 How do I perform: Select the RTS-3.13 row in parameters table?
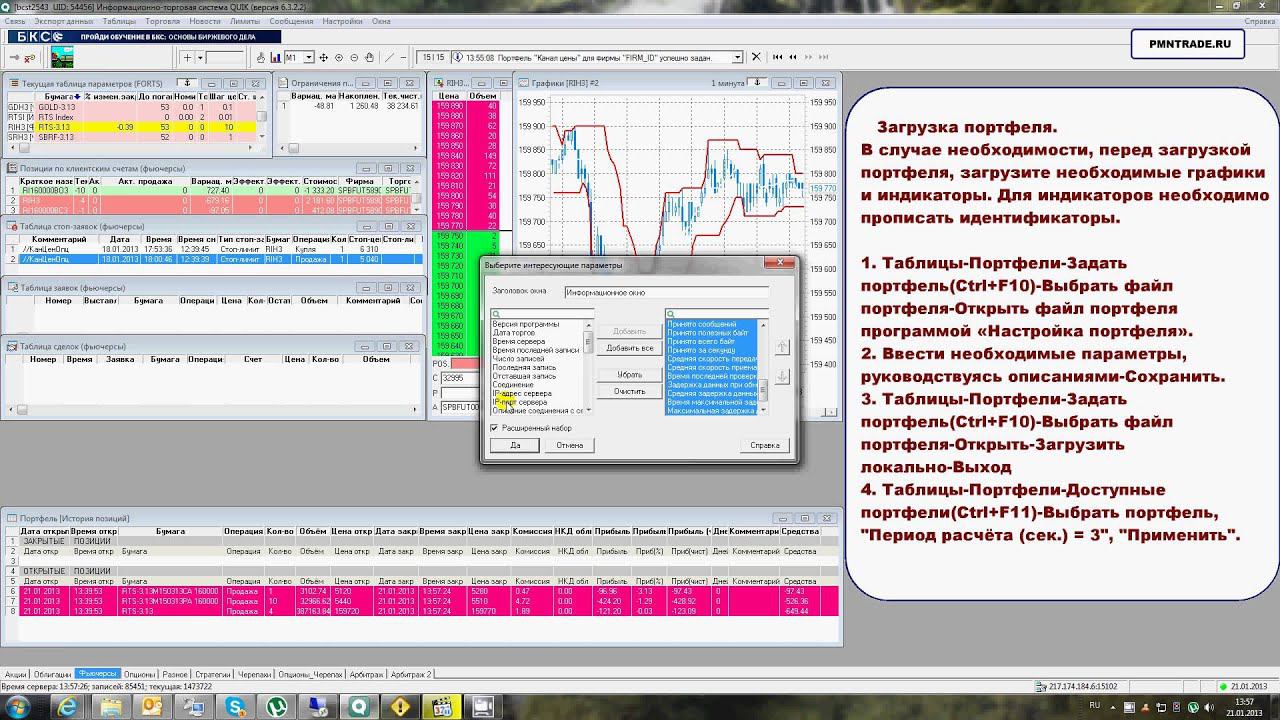[132, 127]
